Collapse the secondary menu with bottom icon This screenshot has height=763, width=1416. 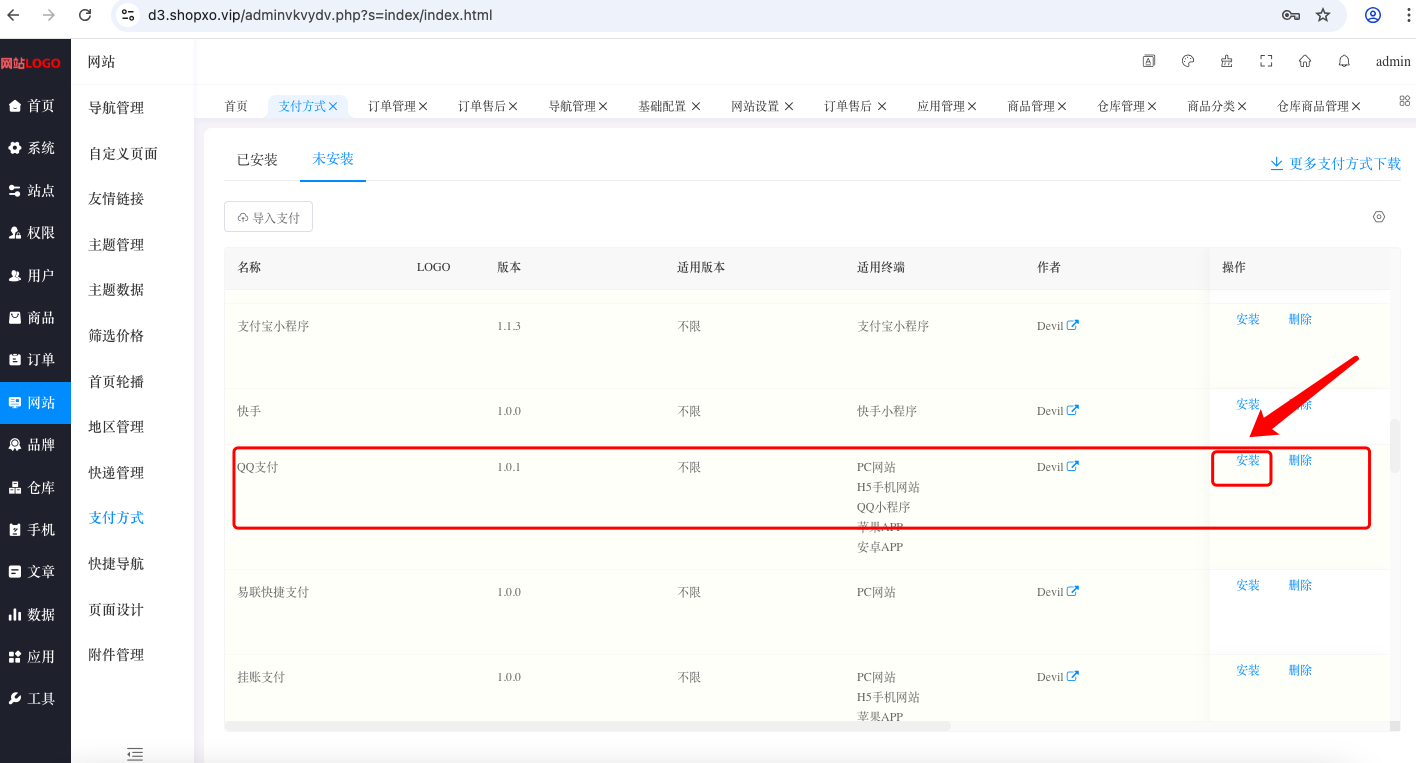[135, 754]
